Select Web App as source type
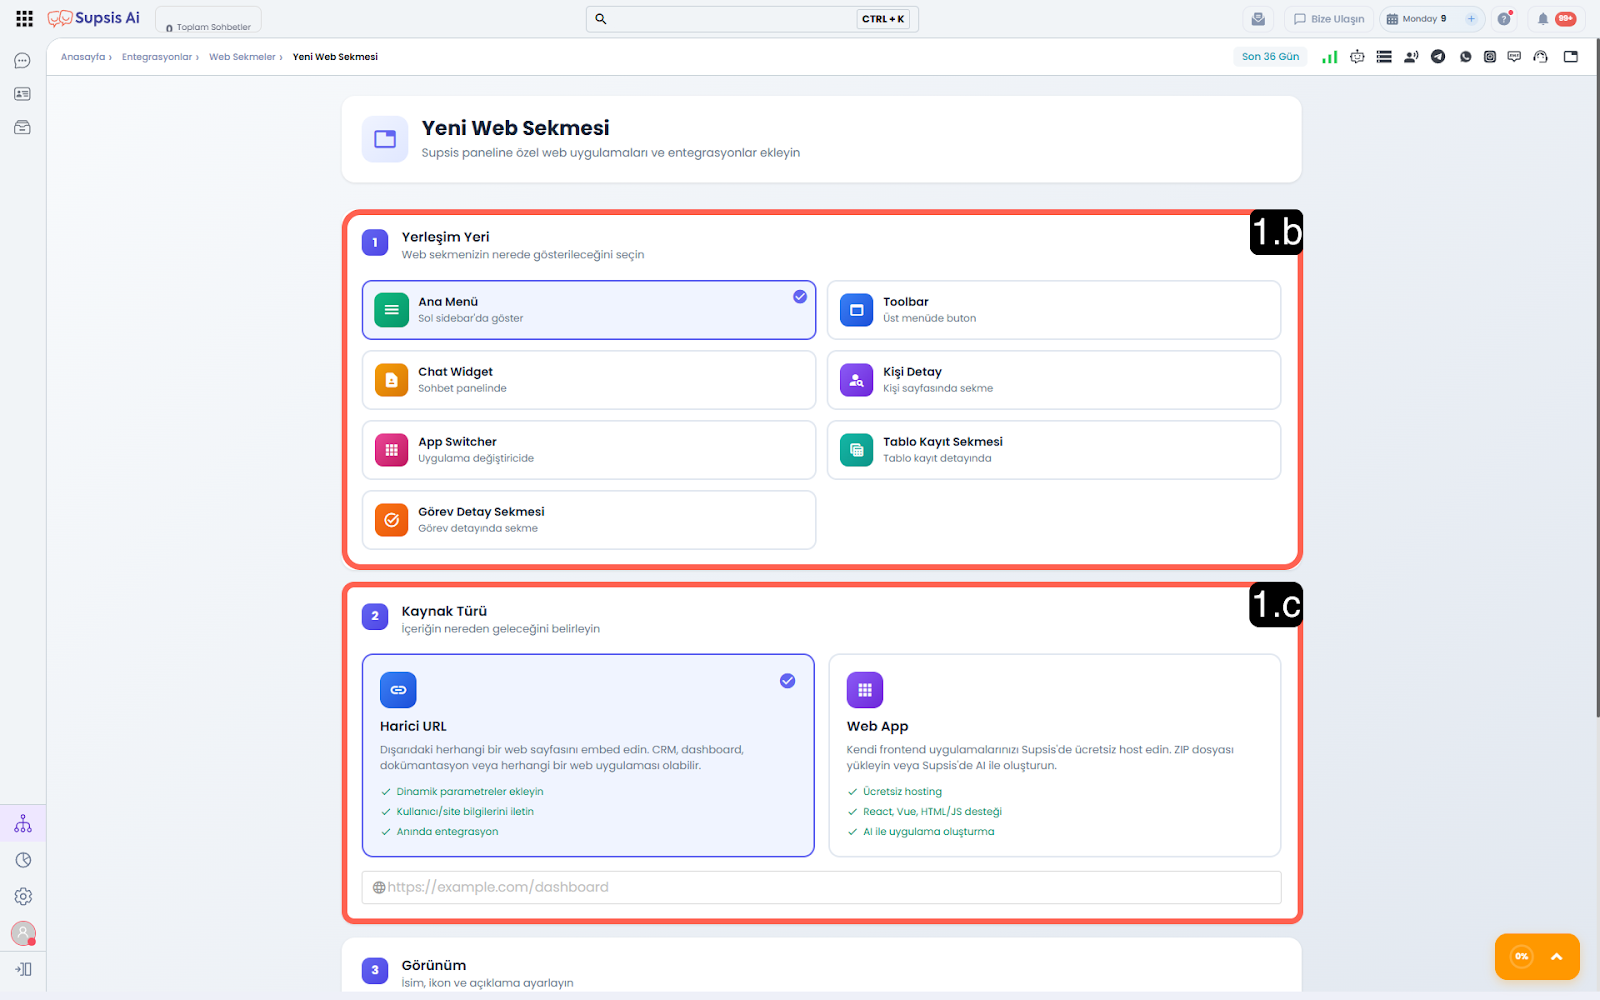The height and width of the screenshot is (1000, 1600). [x=1054, y=755]
